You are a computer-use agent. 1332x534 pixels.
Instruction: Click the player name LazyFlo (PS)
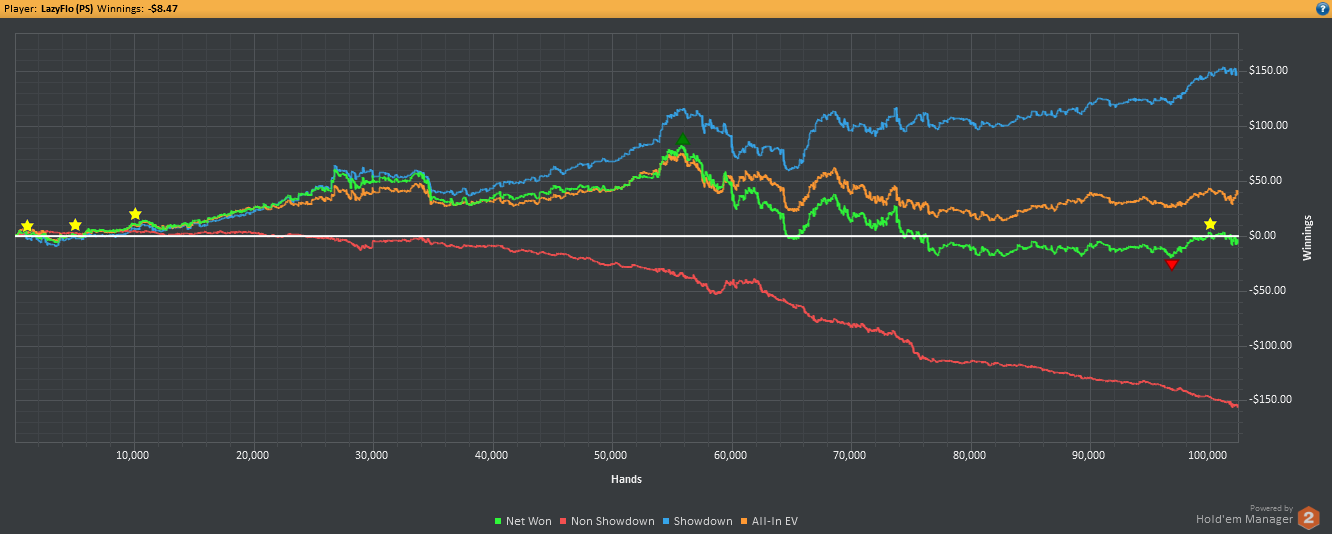[67, 8]
